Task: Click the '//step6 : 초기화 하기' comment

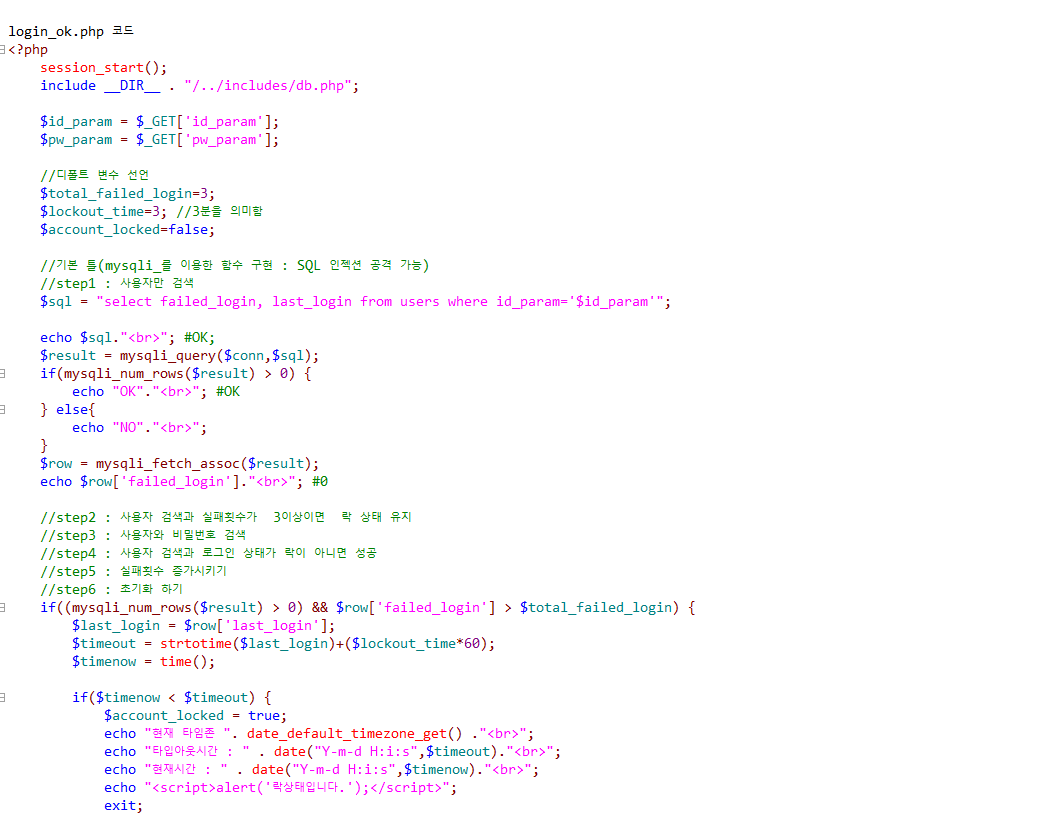Action: pyautogui.click(x=111, y=589)
